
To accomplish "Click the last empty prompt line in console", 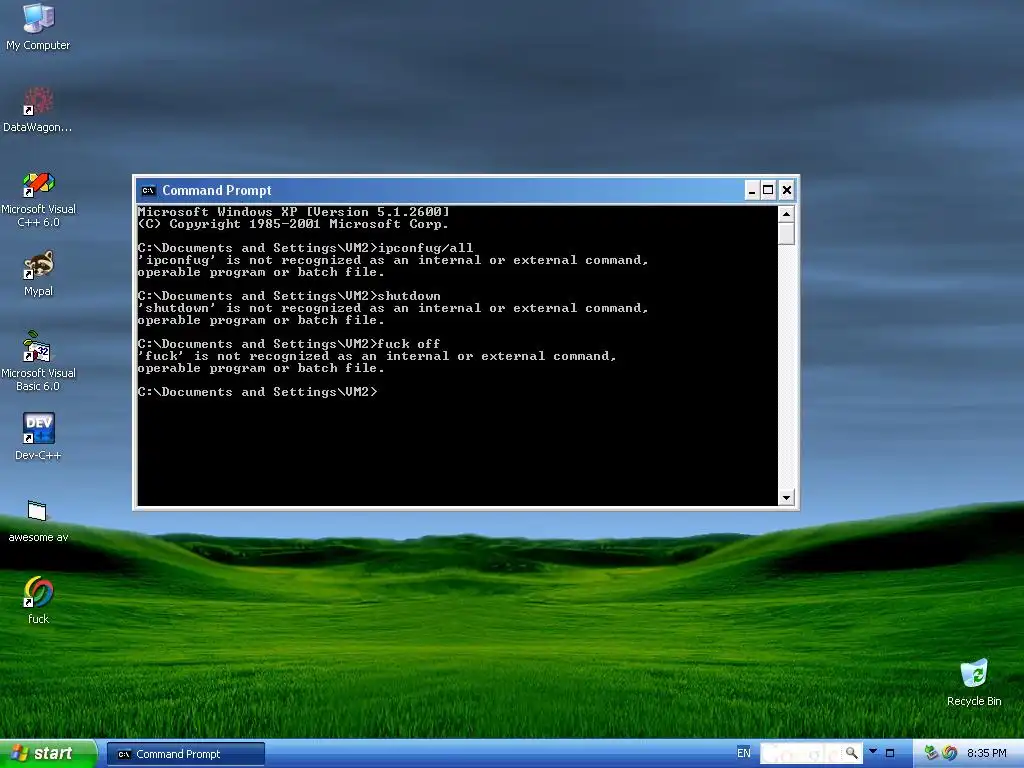I will 257,392.
